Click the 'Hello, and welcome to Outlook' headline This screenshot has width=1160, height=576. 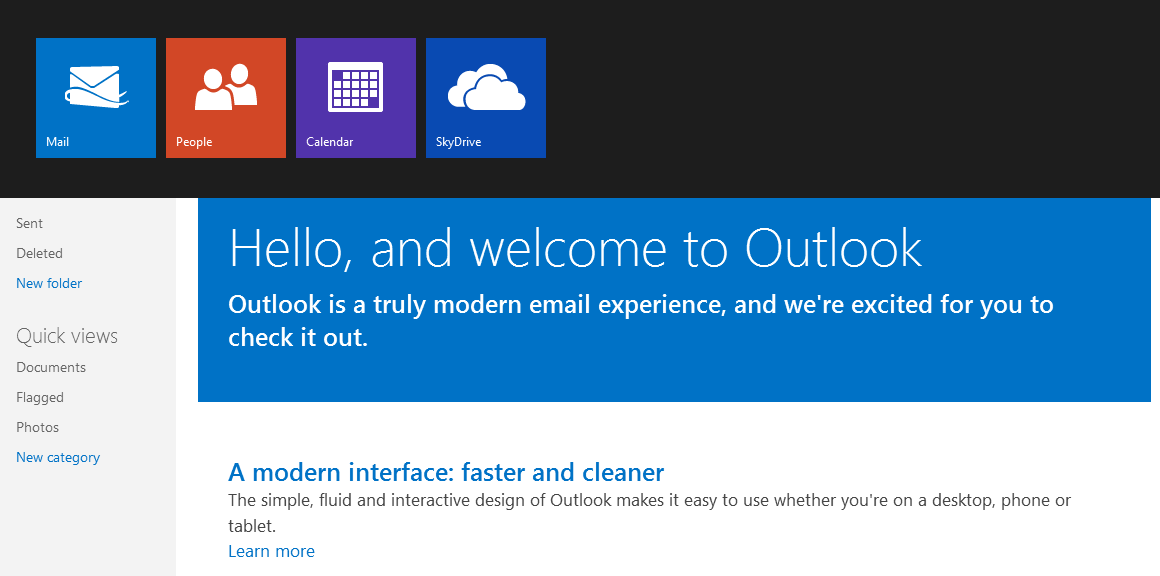click(x=575, y=248)
